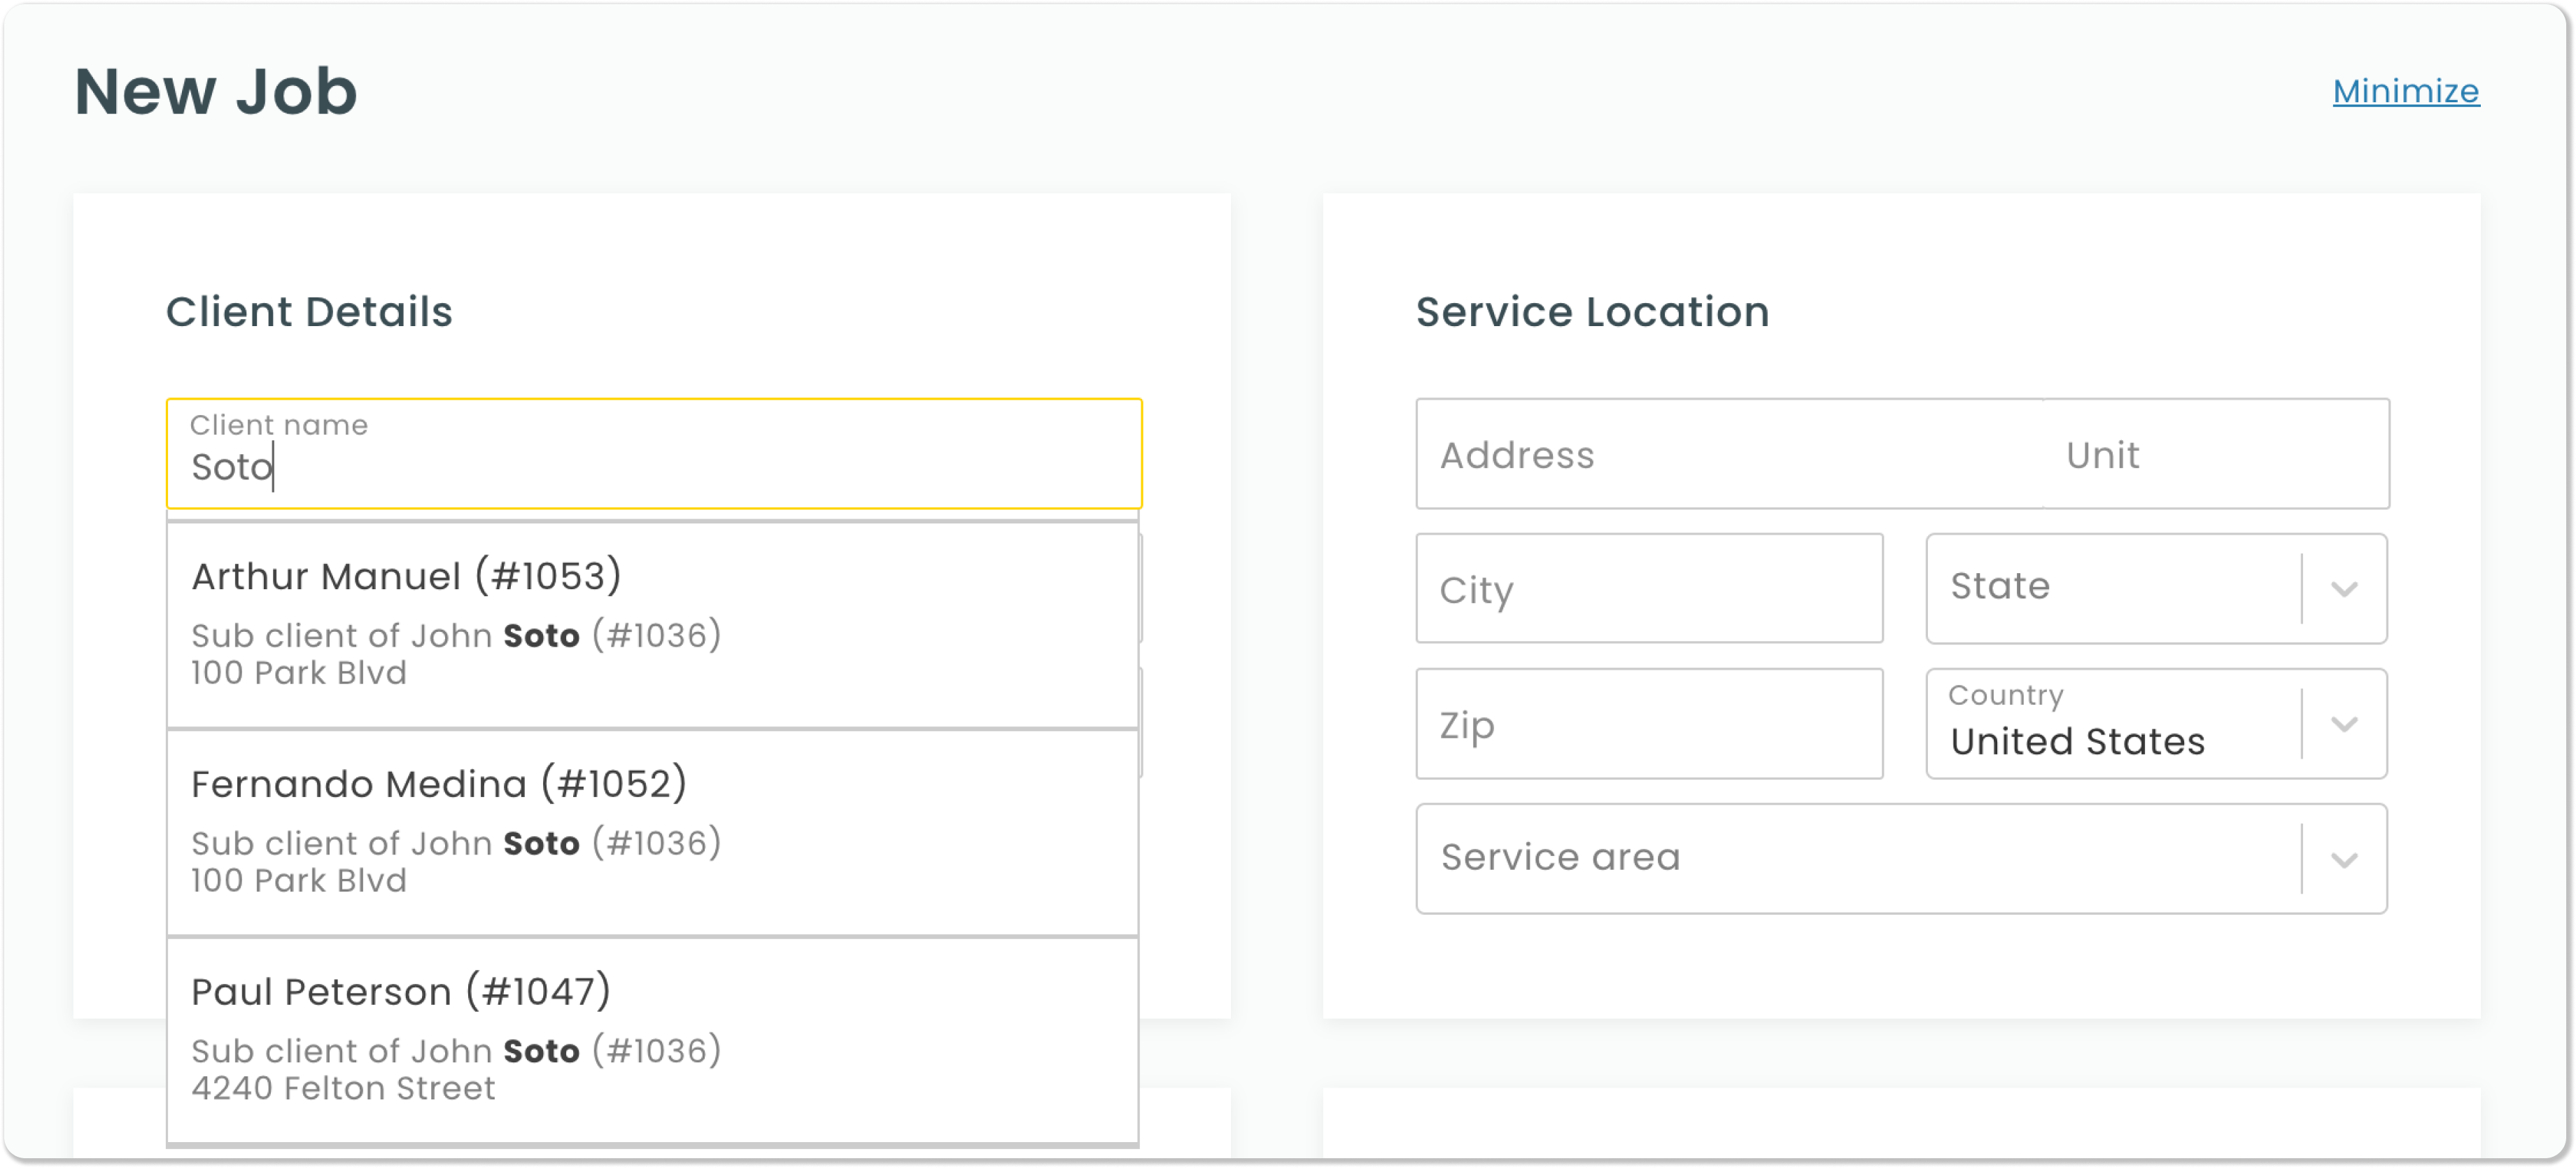The height and width of the screenshot is (1168, 2576).
Task: Open the Country dropdown showing United States
Action: pyautogui.click(x=2156, y=724)
